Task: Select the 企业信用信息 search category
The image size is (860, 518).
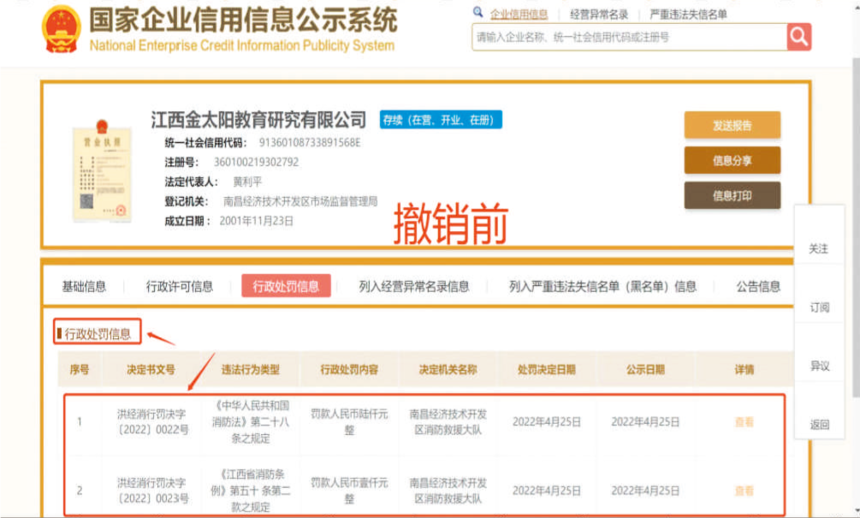Action: [519, 14]
